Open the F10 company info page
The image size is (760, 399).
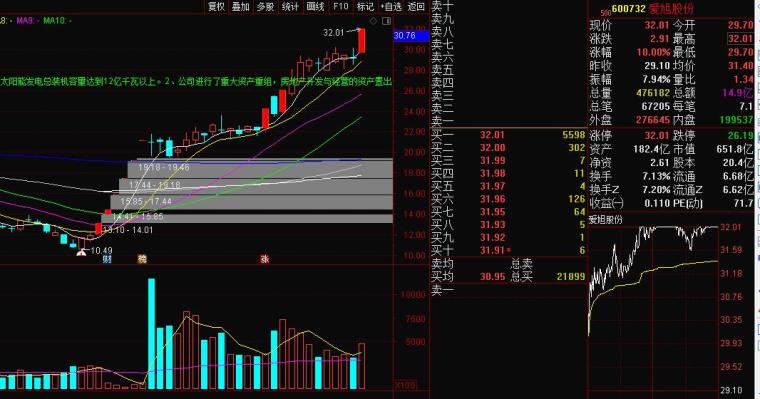[341, 6]
